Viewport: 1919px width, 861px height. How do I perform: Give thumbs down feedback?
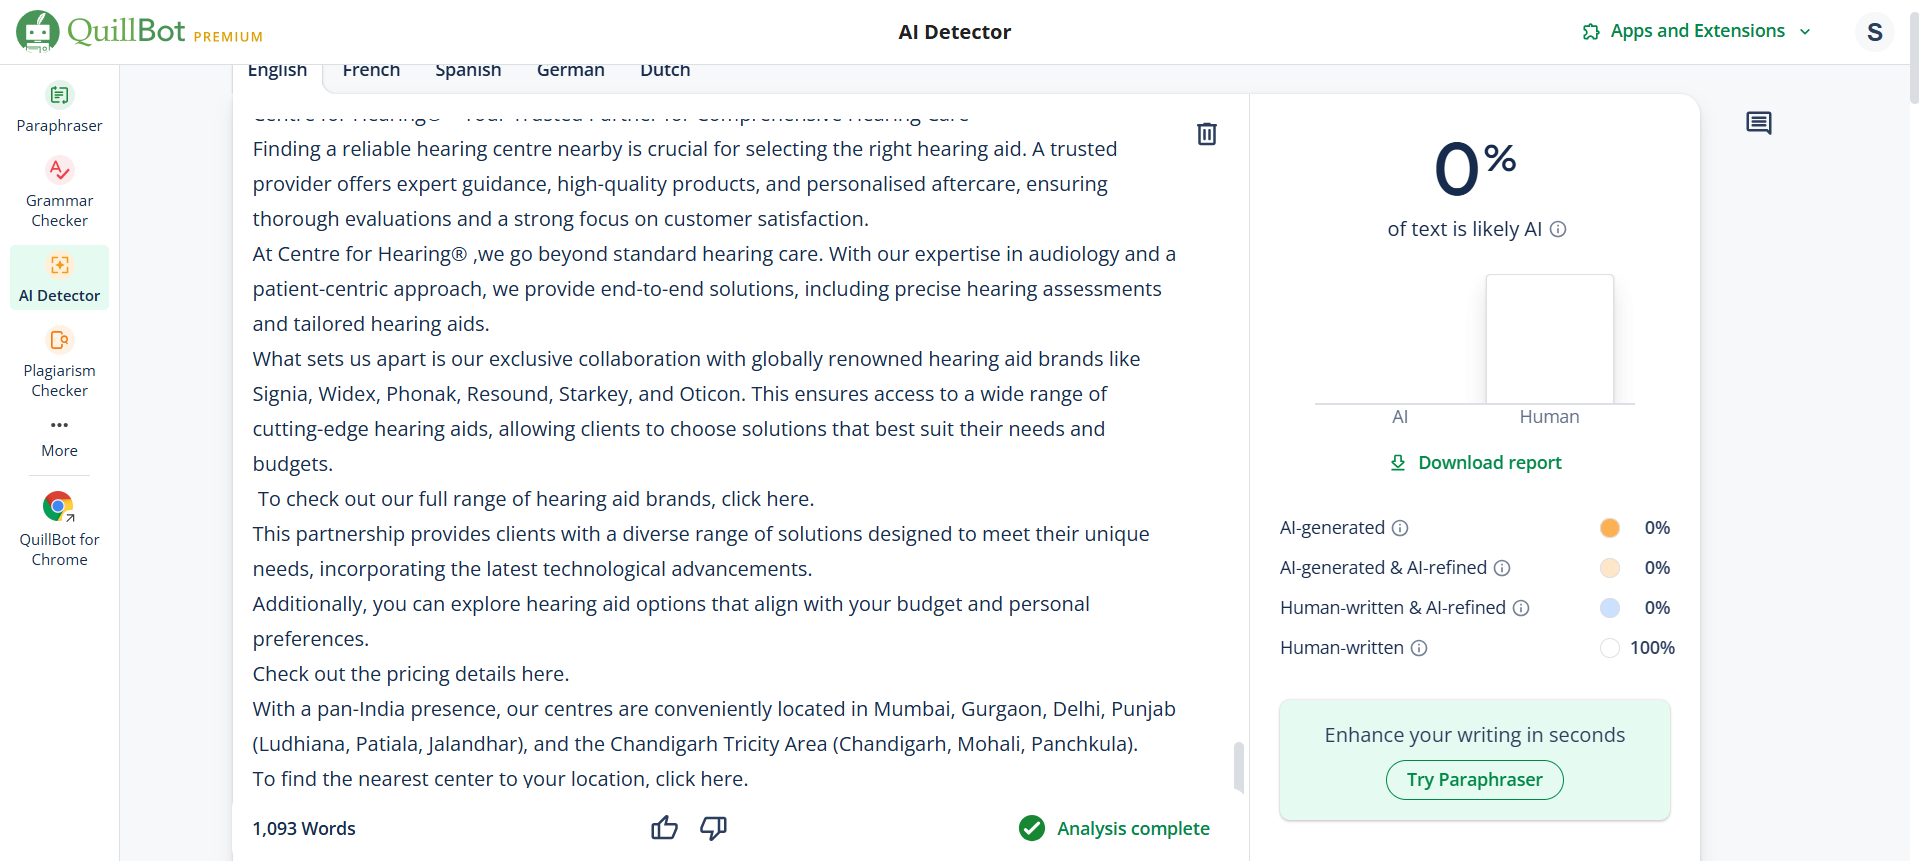click(x=713, y=828)
